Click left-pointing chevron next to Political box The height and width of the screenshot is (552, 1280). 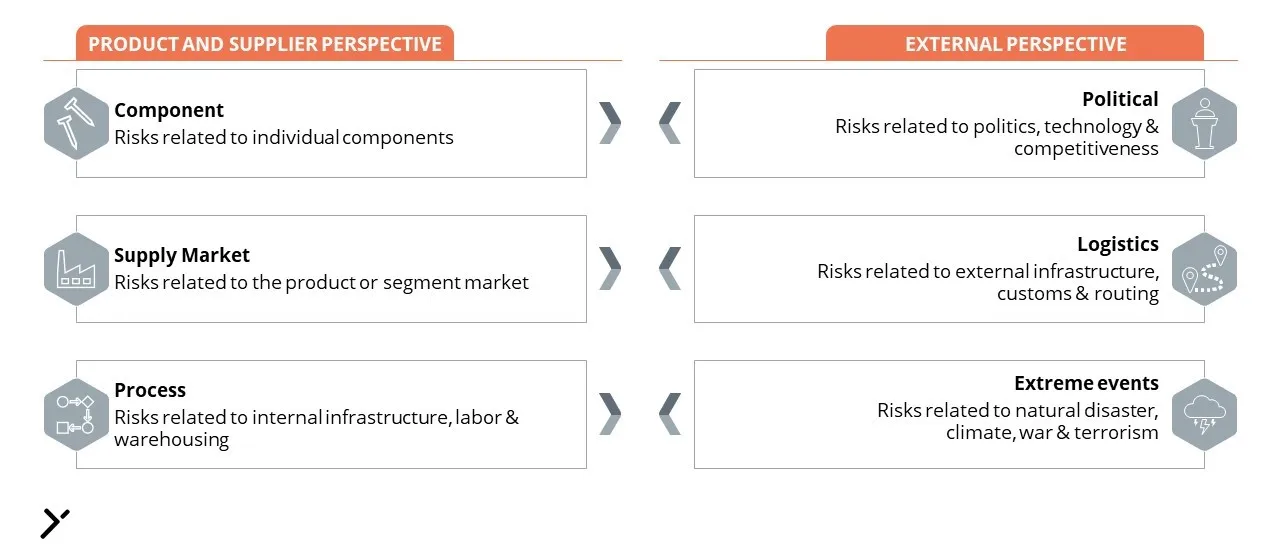[x=670, y=123]
